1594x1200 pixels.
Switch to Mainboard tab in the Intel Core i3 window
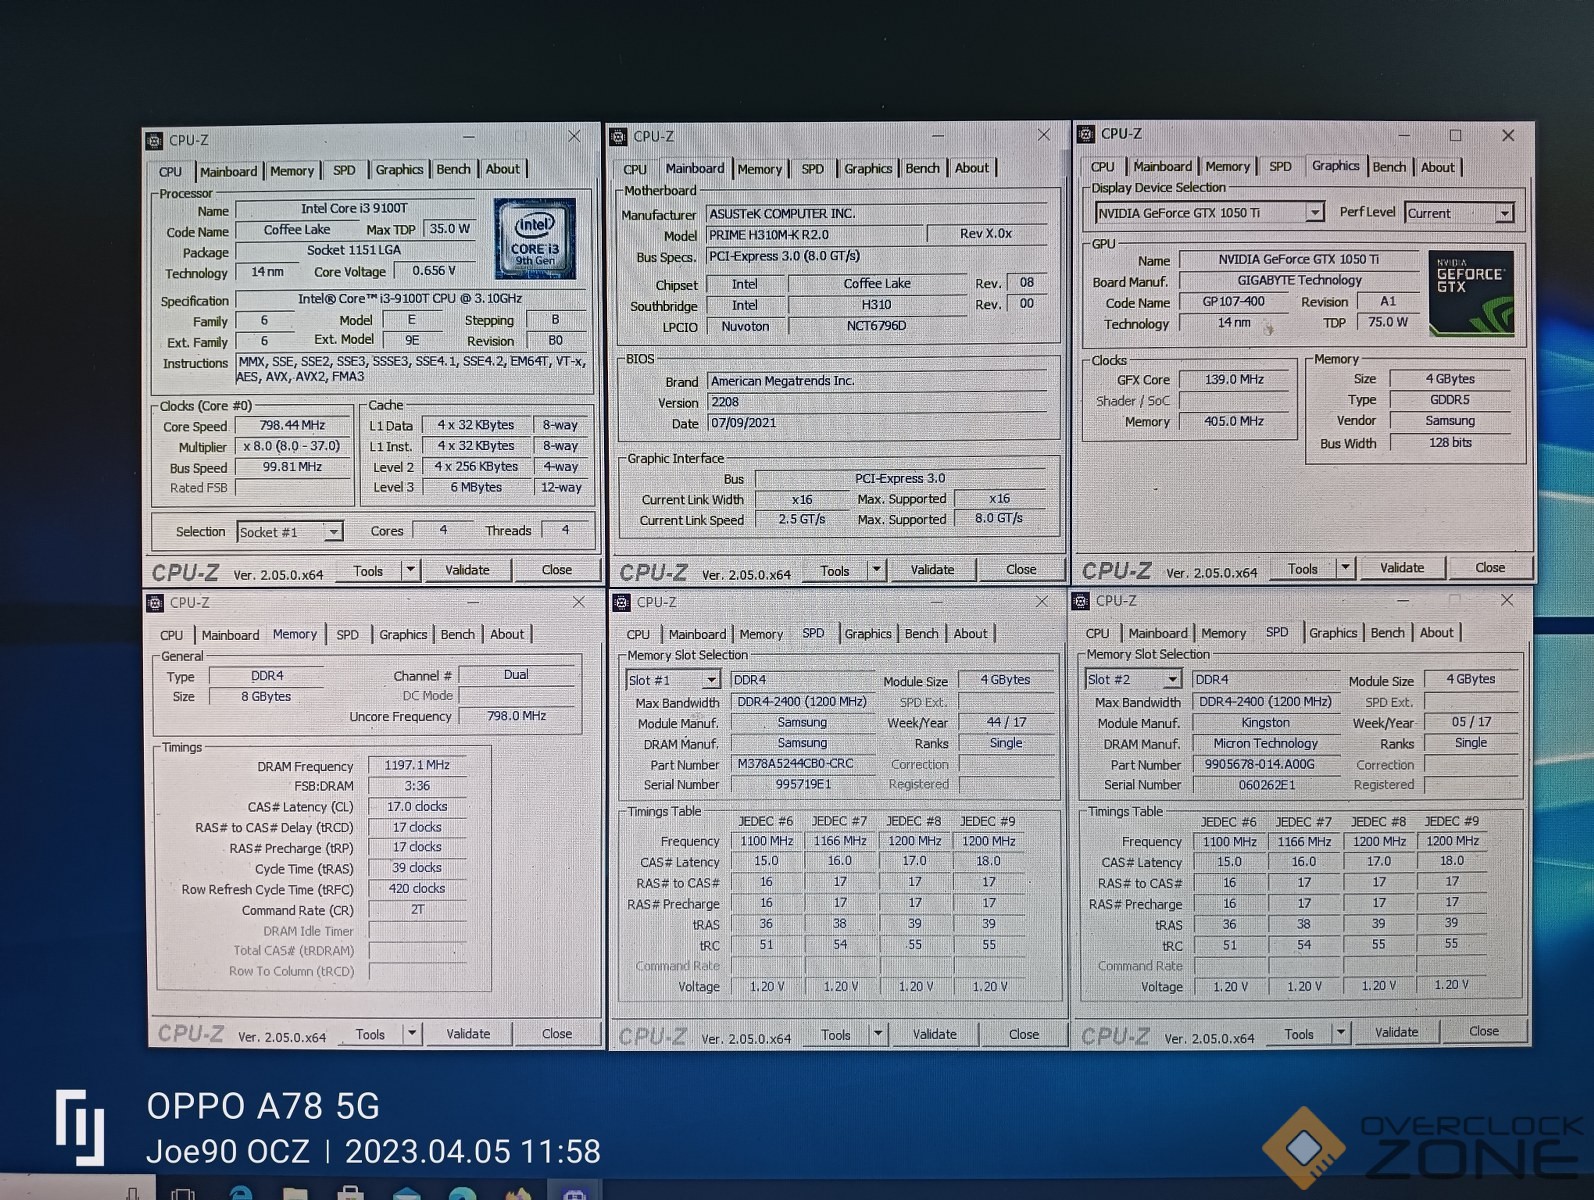(x=228, y=171)
